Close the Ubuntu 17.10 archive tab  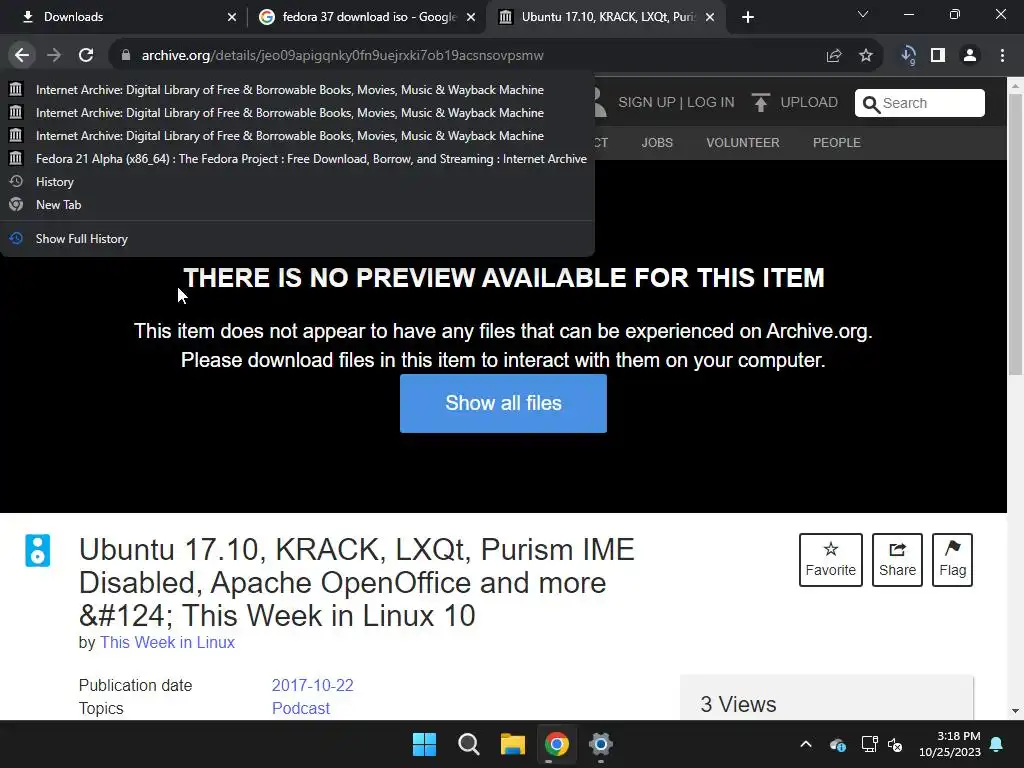[710, 18]
